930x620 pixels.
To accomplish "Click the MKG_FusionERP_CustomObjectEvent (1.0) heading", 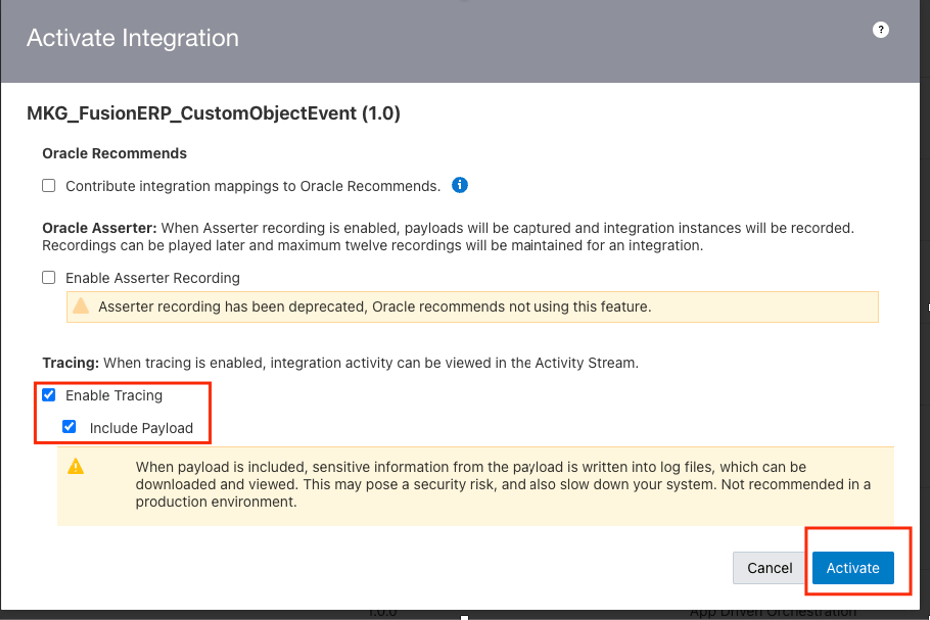I will pyautogui.click(x=213, y=113).
